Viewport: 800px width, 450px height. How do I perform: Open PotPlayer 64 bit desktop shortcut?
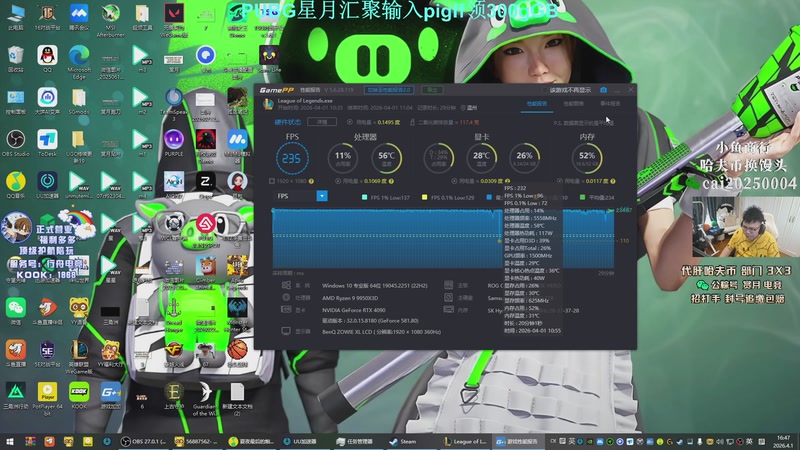click(47, 398)
